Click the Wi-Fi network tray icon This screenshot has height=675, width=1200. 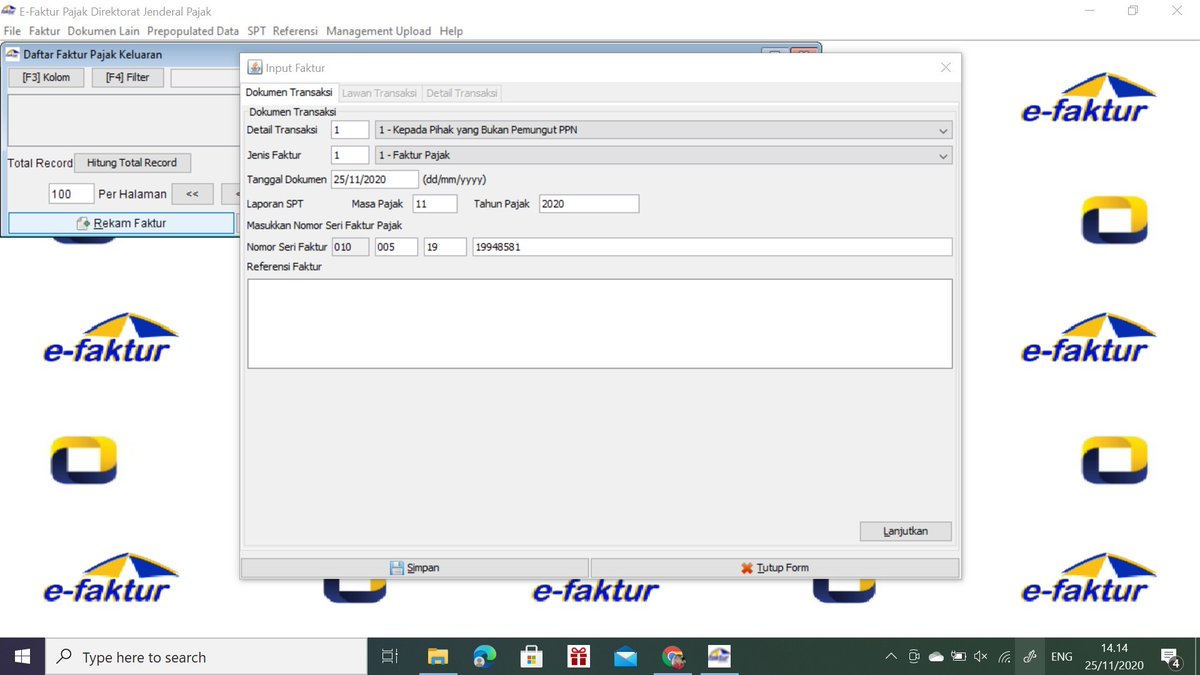click(x=1004, y=657)
